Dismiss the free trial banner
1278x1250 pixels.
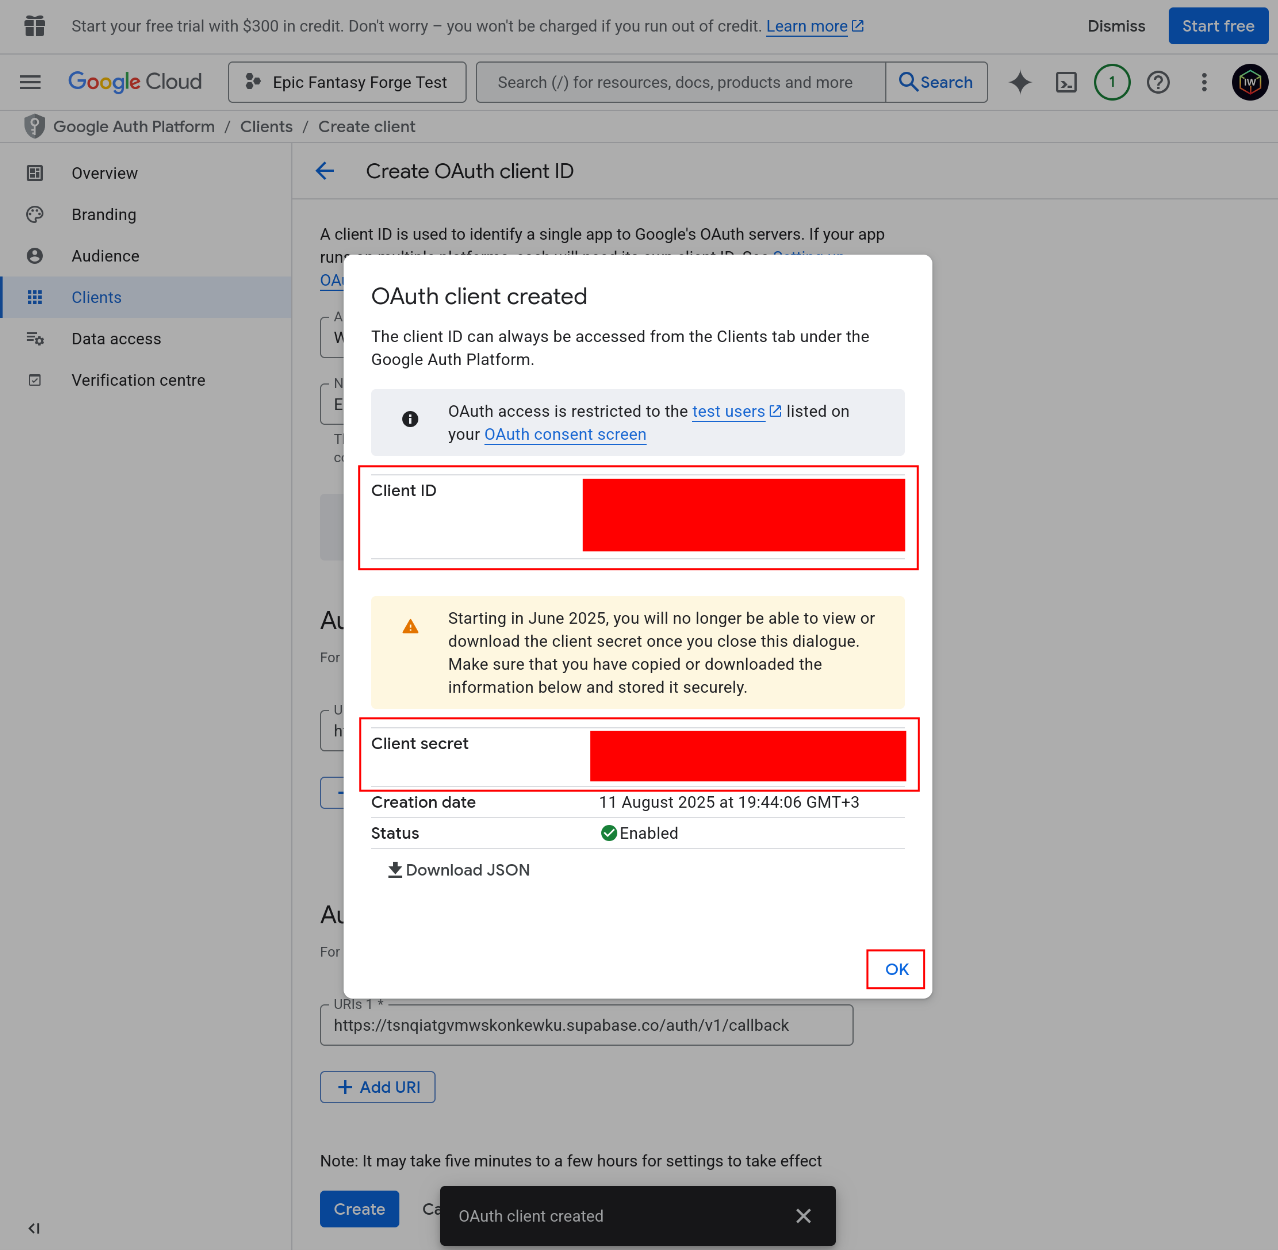click(1116, 26)
